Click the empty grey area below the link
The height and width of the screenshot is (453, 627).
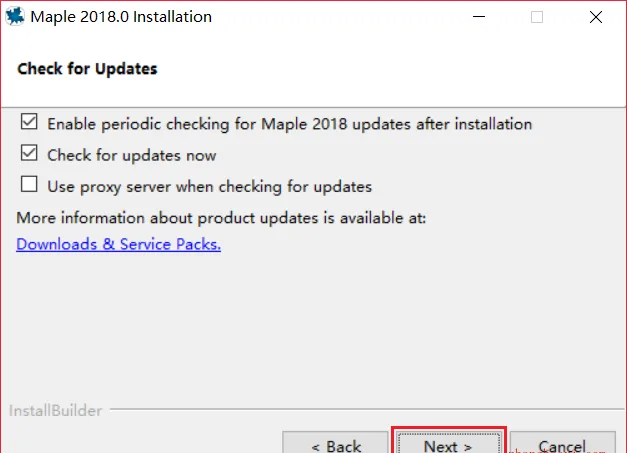pos(312,328)
